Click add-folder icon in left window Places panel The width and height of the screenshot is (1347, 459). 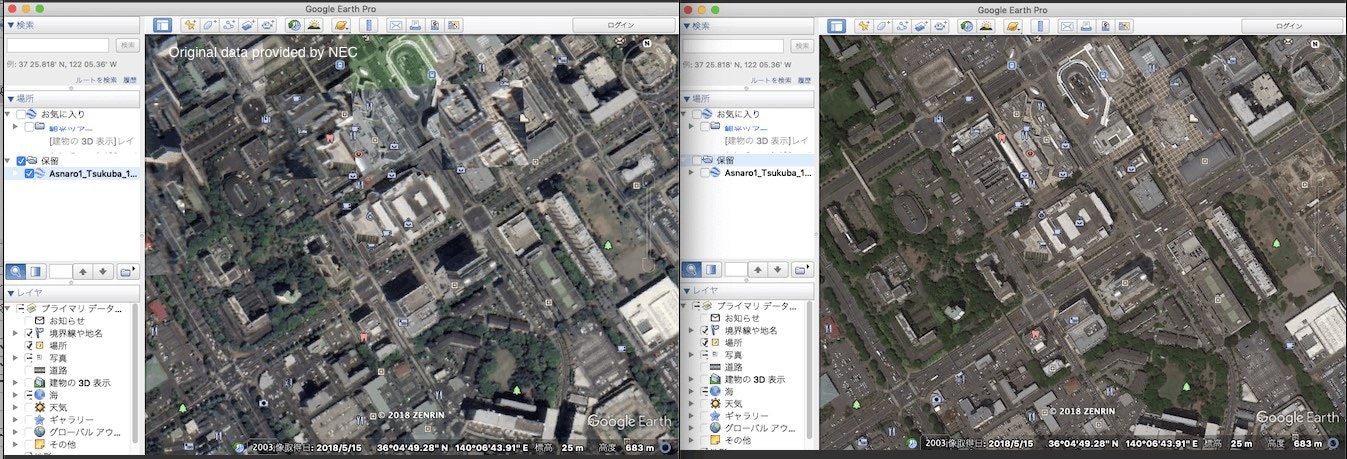128,271
